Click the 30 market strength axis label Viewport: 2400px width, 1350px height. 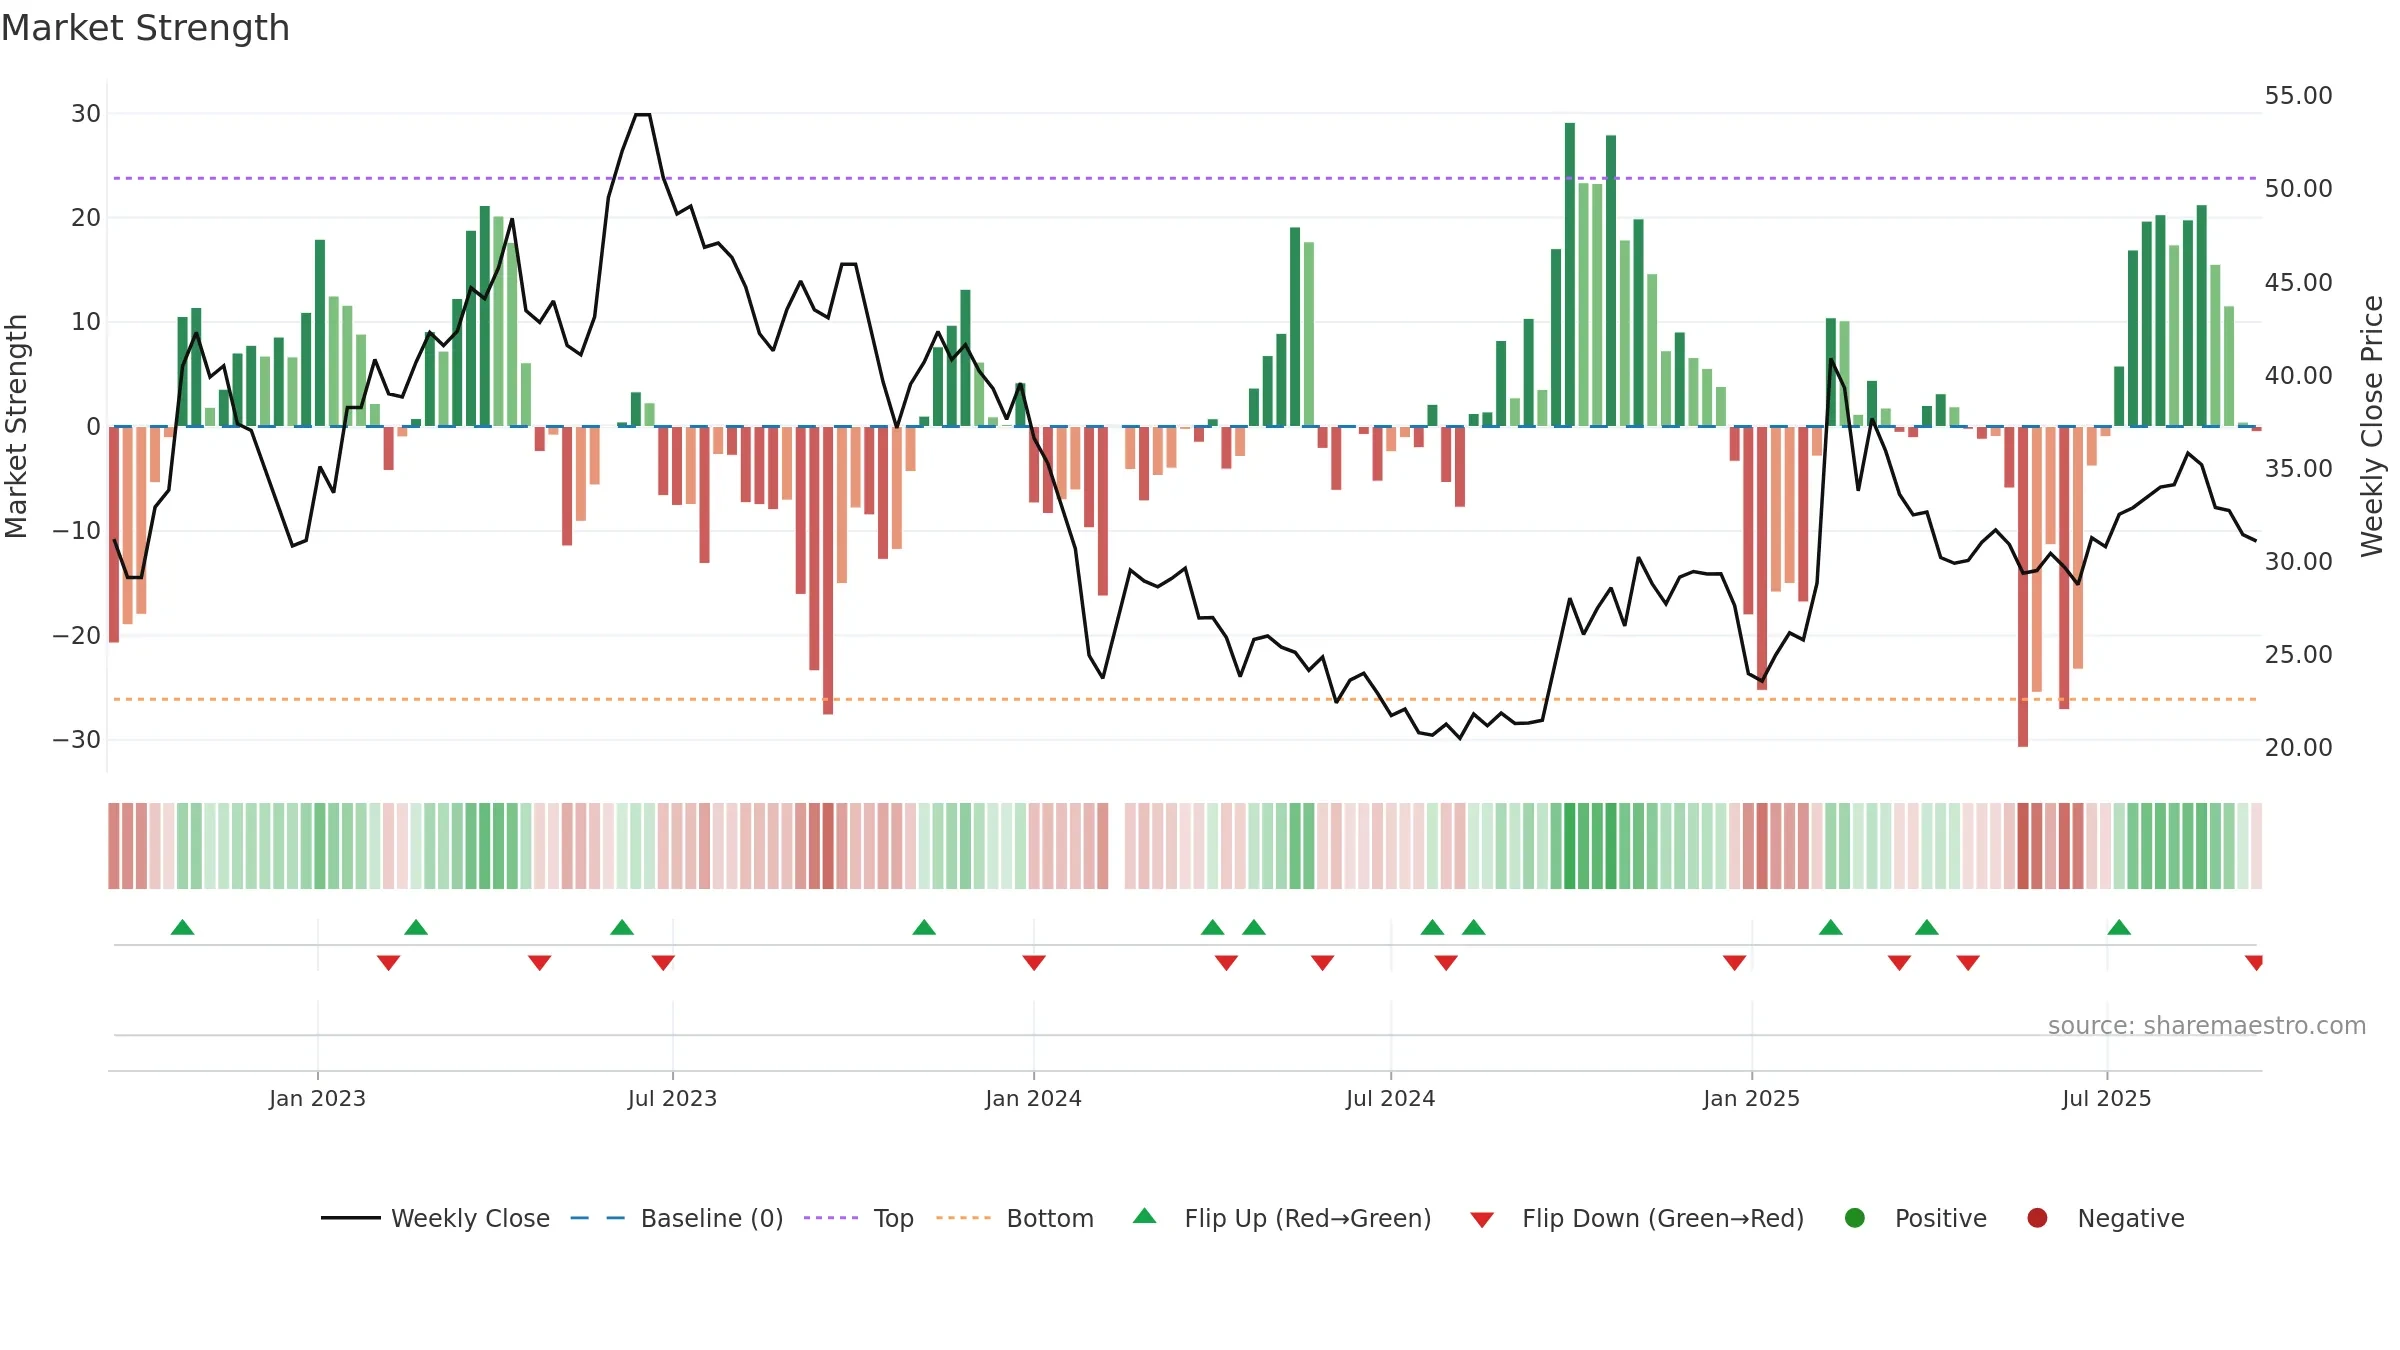click(x=86, y=114)
